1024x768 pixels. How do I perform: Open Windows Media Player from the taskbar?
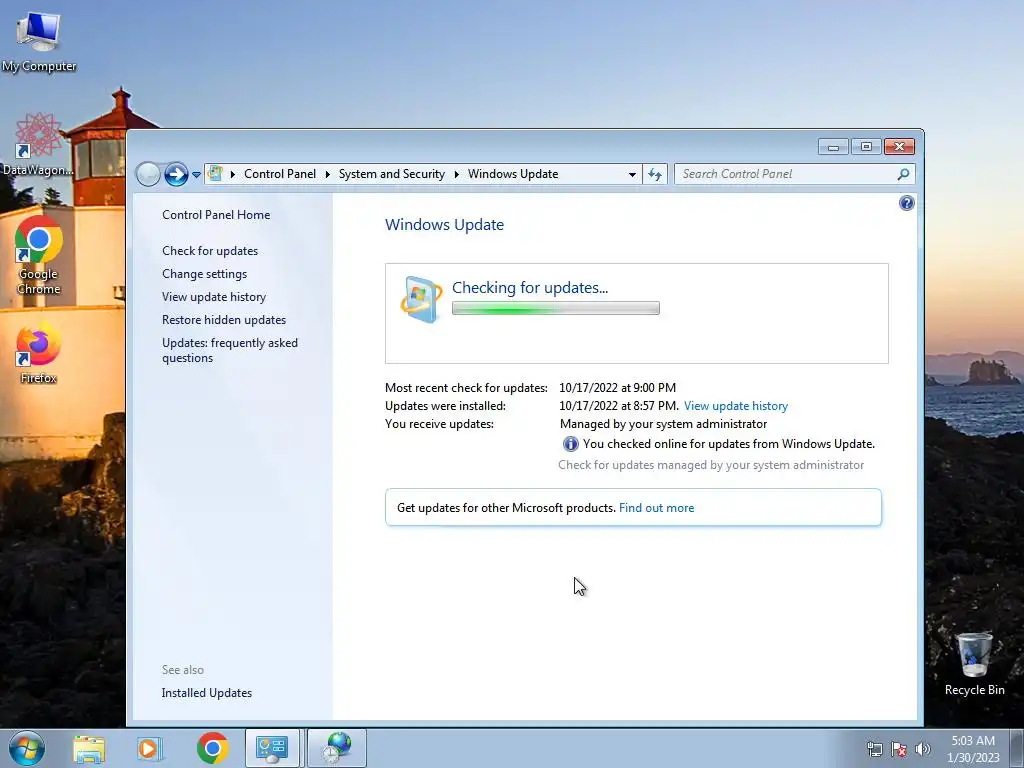(x=149, y=748)
